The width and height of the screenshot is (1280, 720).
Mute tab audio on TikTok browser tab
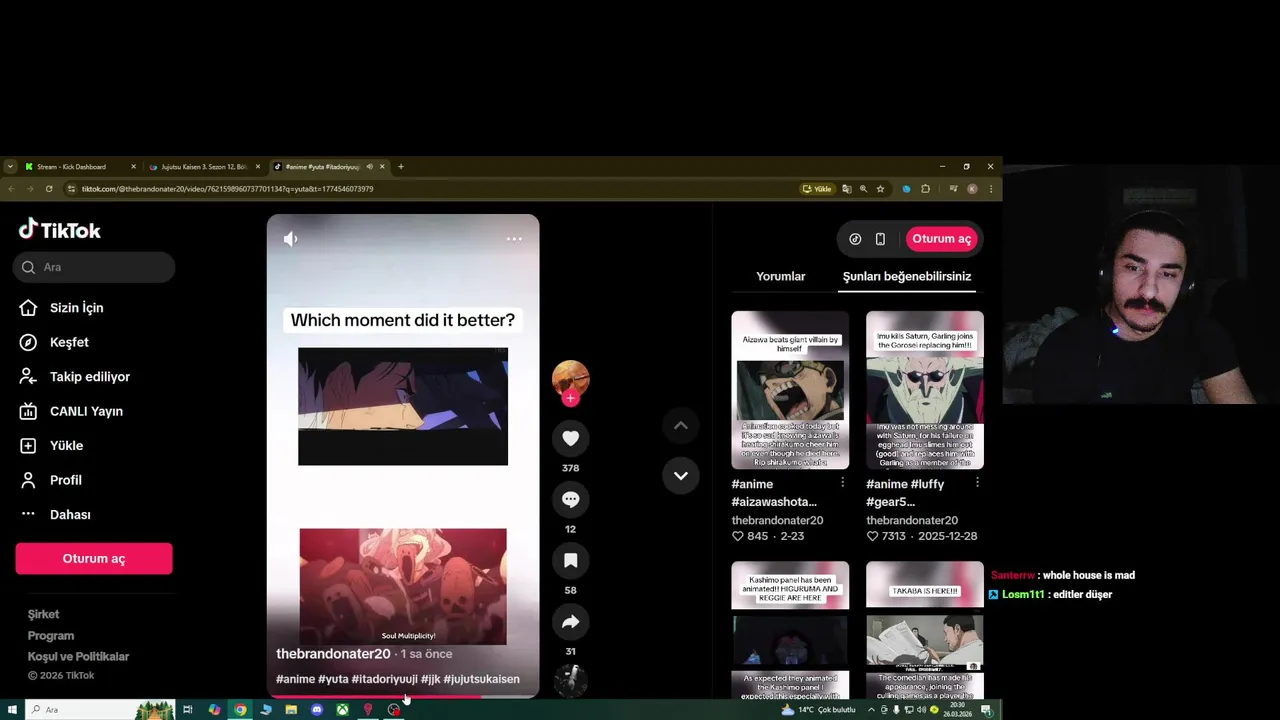pos(370,167)
